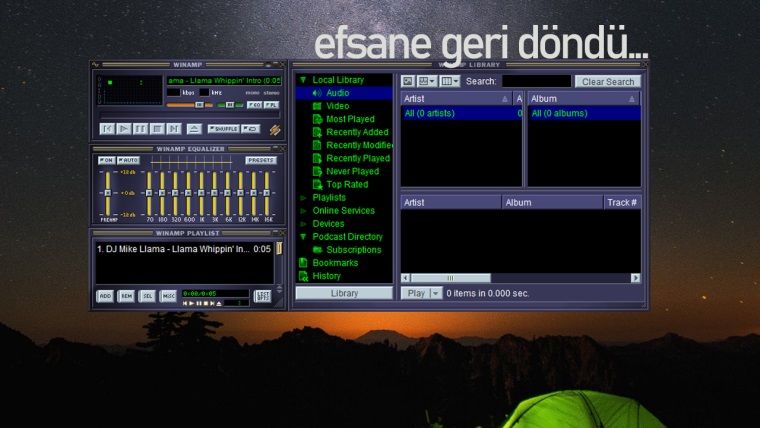The width and height of the screenshot is (760, 428).
Task: Select DJ Mike Llama track in playlist
Action: point(184,249)
